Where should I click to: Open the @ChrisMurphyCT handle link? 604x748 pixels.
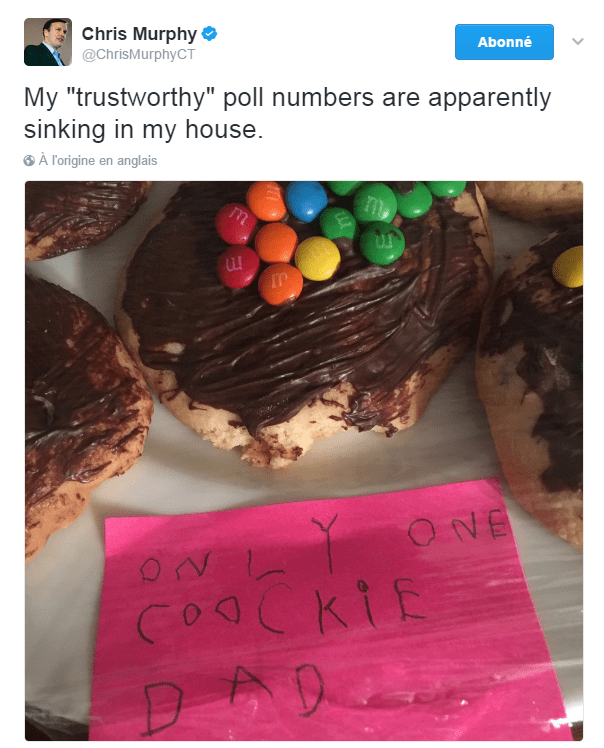tap(138, 54)
